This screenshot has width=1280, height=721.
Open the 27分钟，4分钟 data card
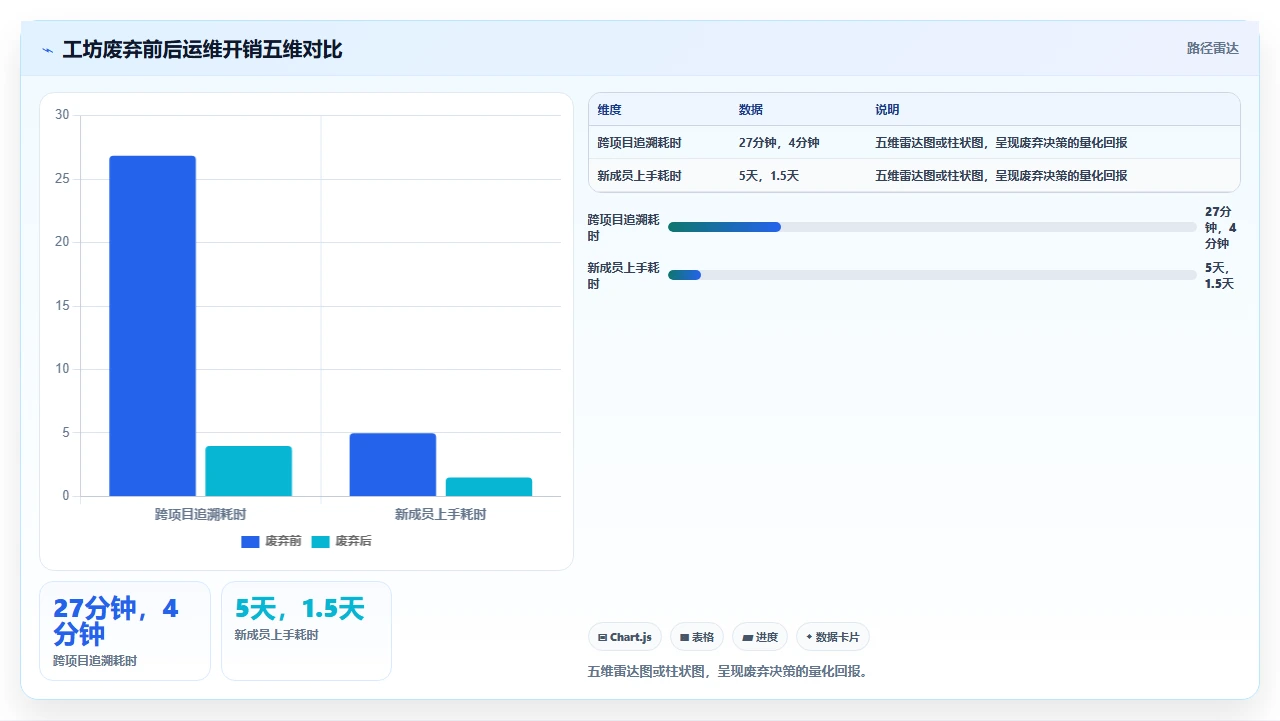point(125,631)
